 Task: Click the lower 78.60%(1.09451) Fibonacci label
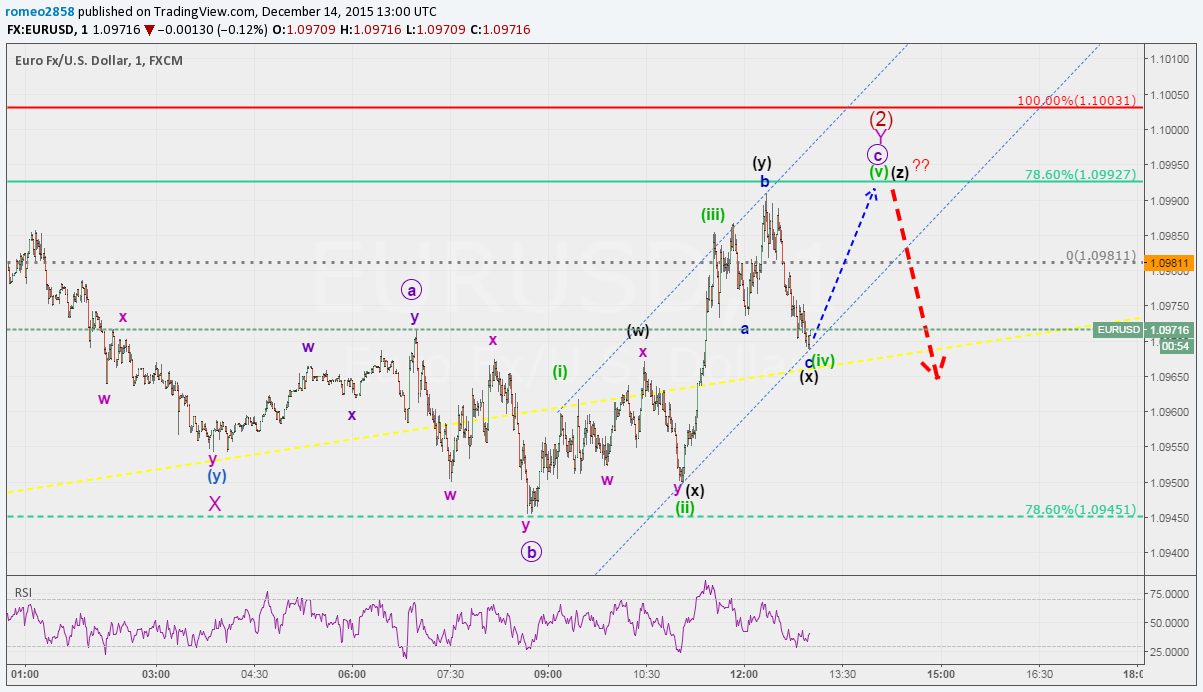coord(1080,509)
